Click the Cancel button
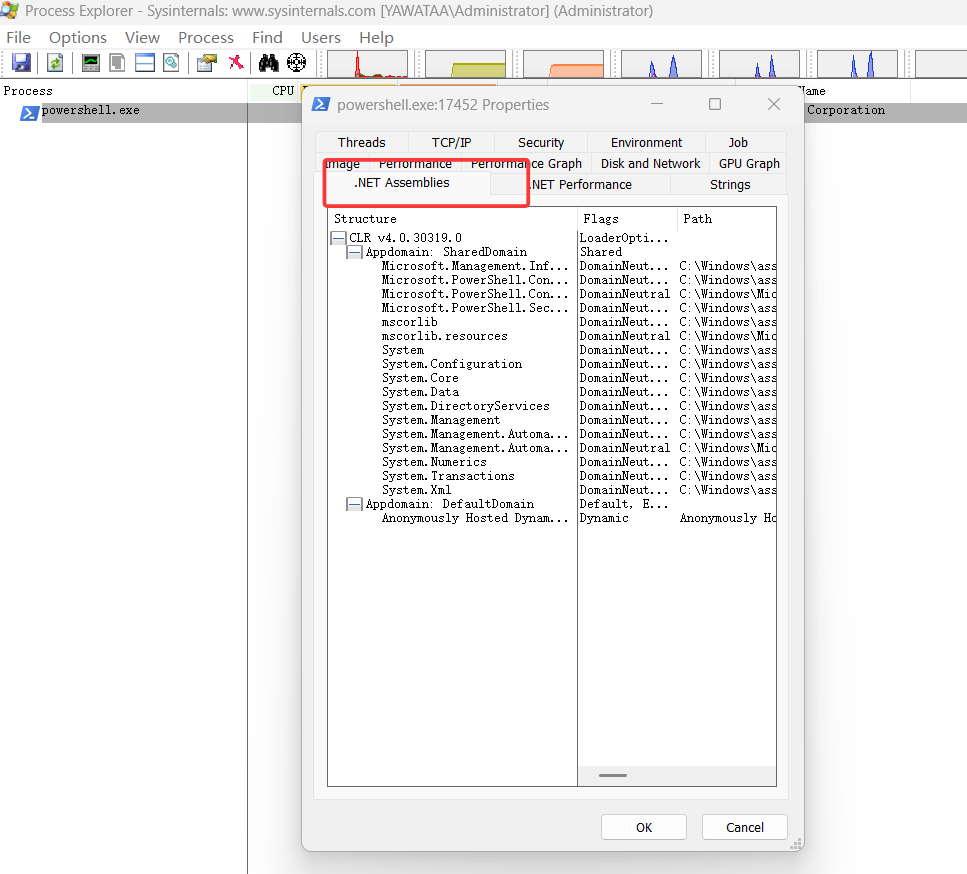The height and width of the screenshot is (874, 967). click(744, 827)
